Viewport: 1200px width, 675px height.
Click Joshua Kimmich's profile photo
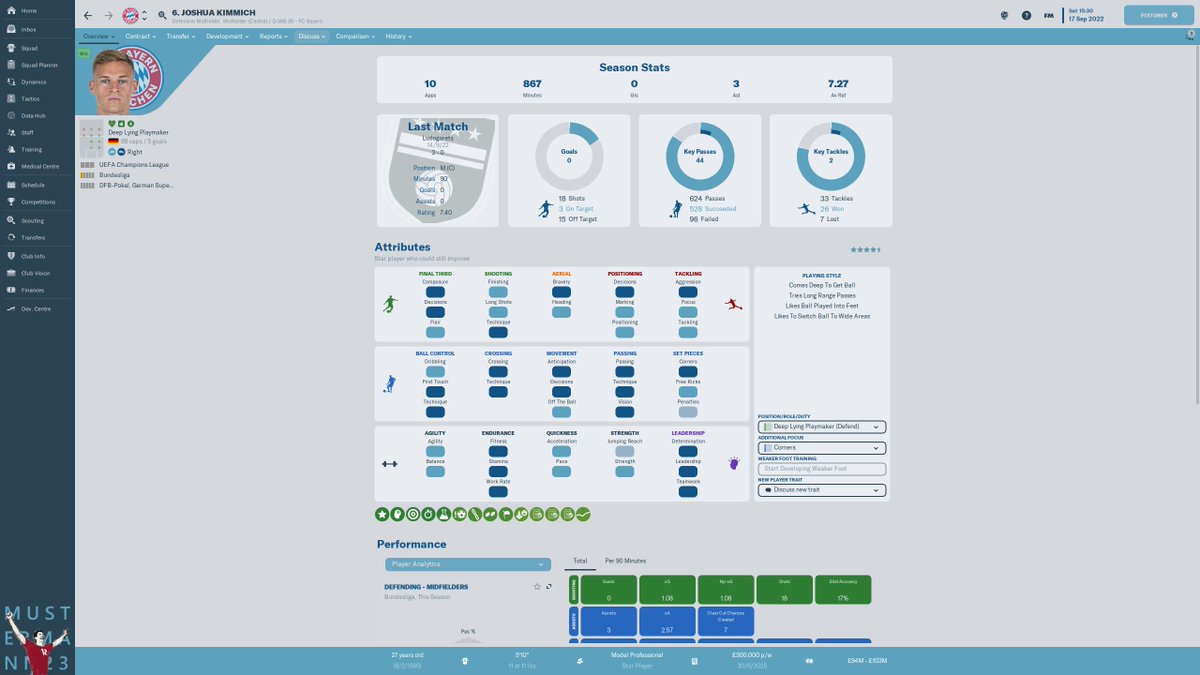[112, 82]
